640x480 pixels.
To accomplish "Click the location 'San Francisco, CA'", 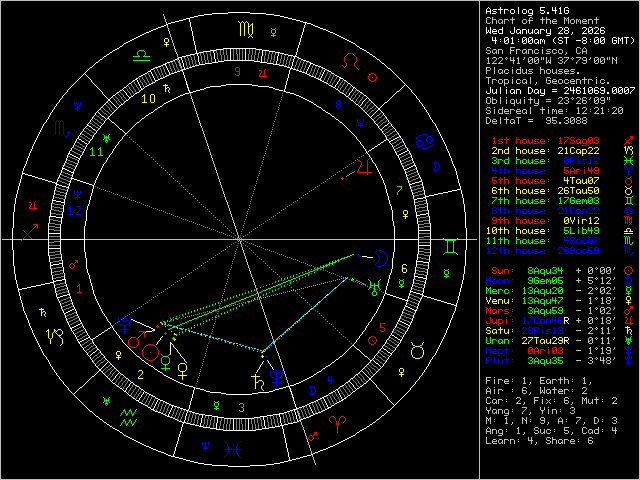I will point(536,51).
